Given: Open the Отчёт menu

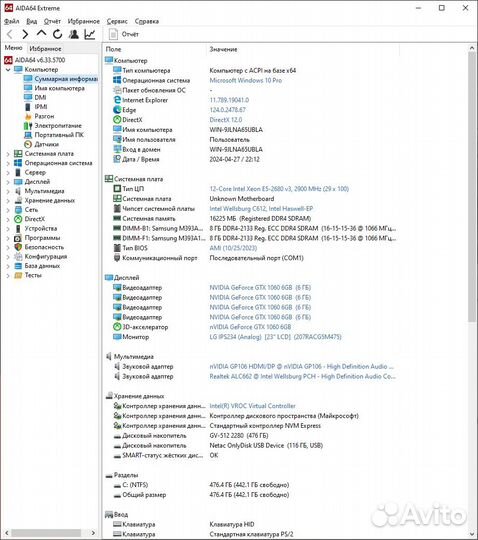Looking at the screenshot, I should 52,21.
